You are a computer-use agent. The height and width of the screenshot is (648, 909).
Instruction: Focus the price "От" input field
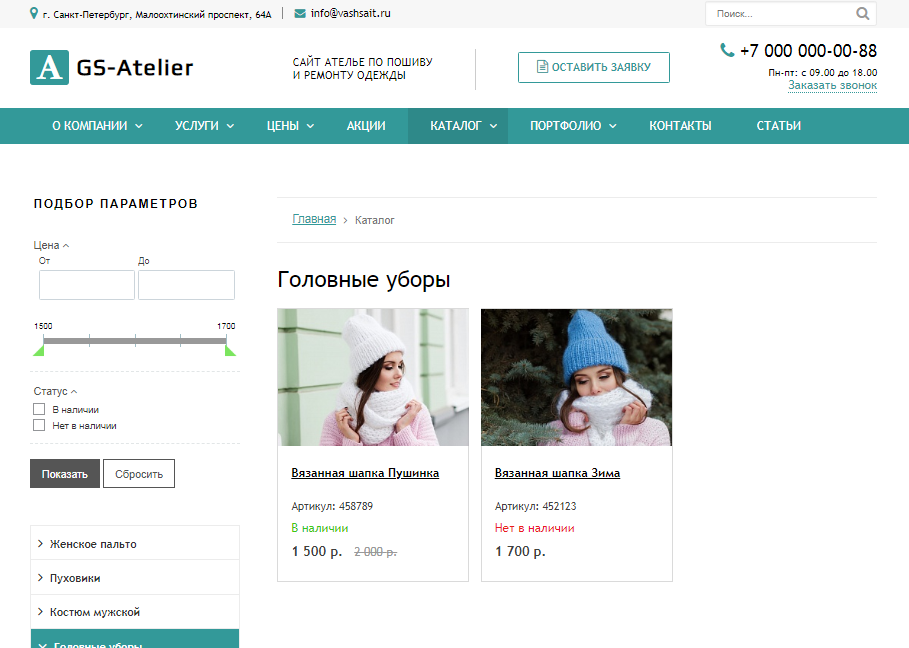tap(87, 285)
